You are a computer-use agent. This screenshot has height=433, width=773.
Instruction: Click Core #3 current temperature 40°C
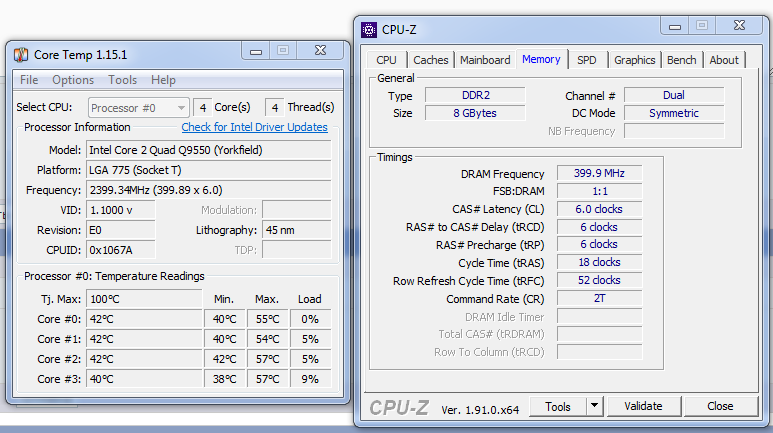coord(144,379)
